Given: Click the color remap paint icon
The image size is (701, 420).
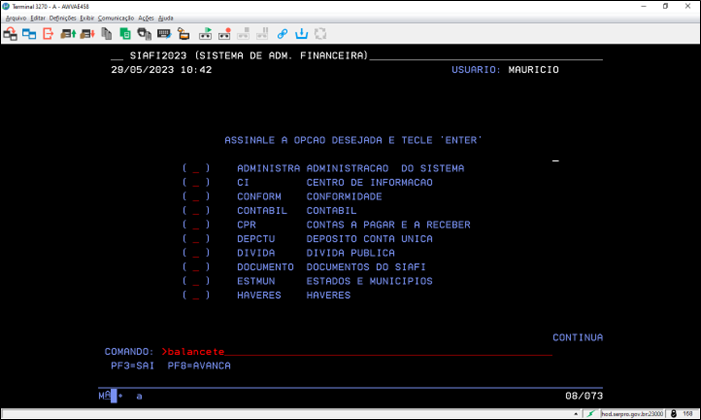Looking at the screenshot, I should 183,34.
